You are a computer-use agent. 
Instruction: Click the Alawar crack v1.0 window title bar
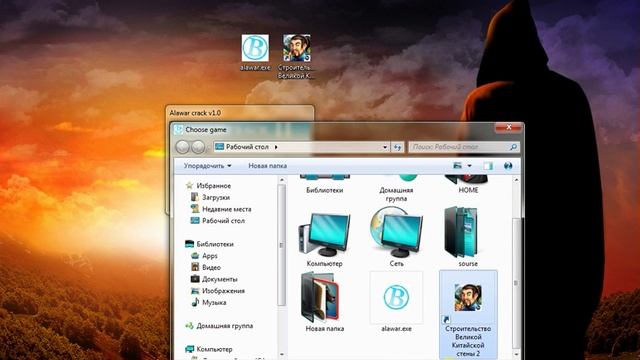tap(240, 113)
